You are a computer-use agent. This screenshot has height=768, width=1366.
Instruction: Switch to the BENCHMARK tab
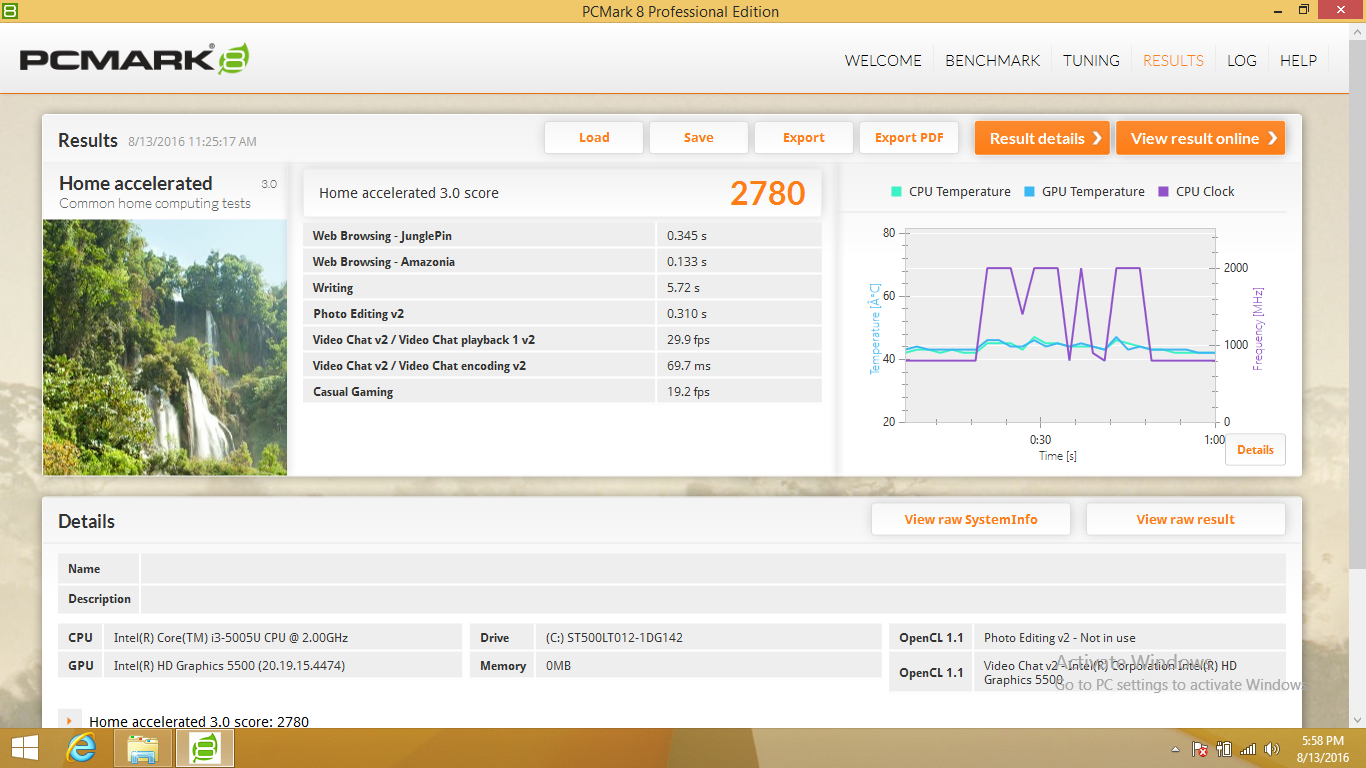[992, 60]
